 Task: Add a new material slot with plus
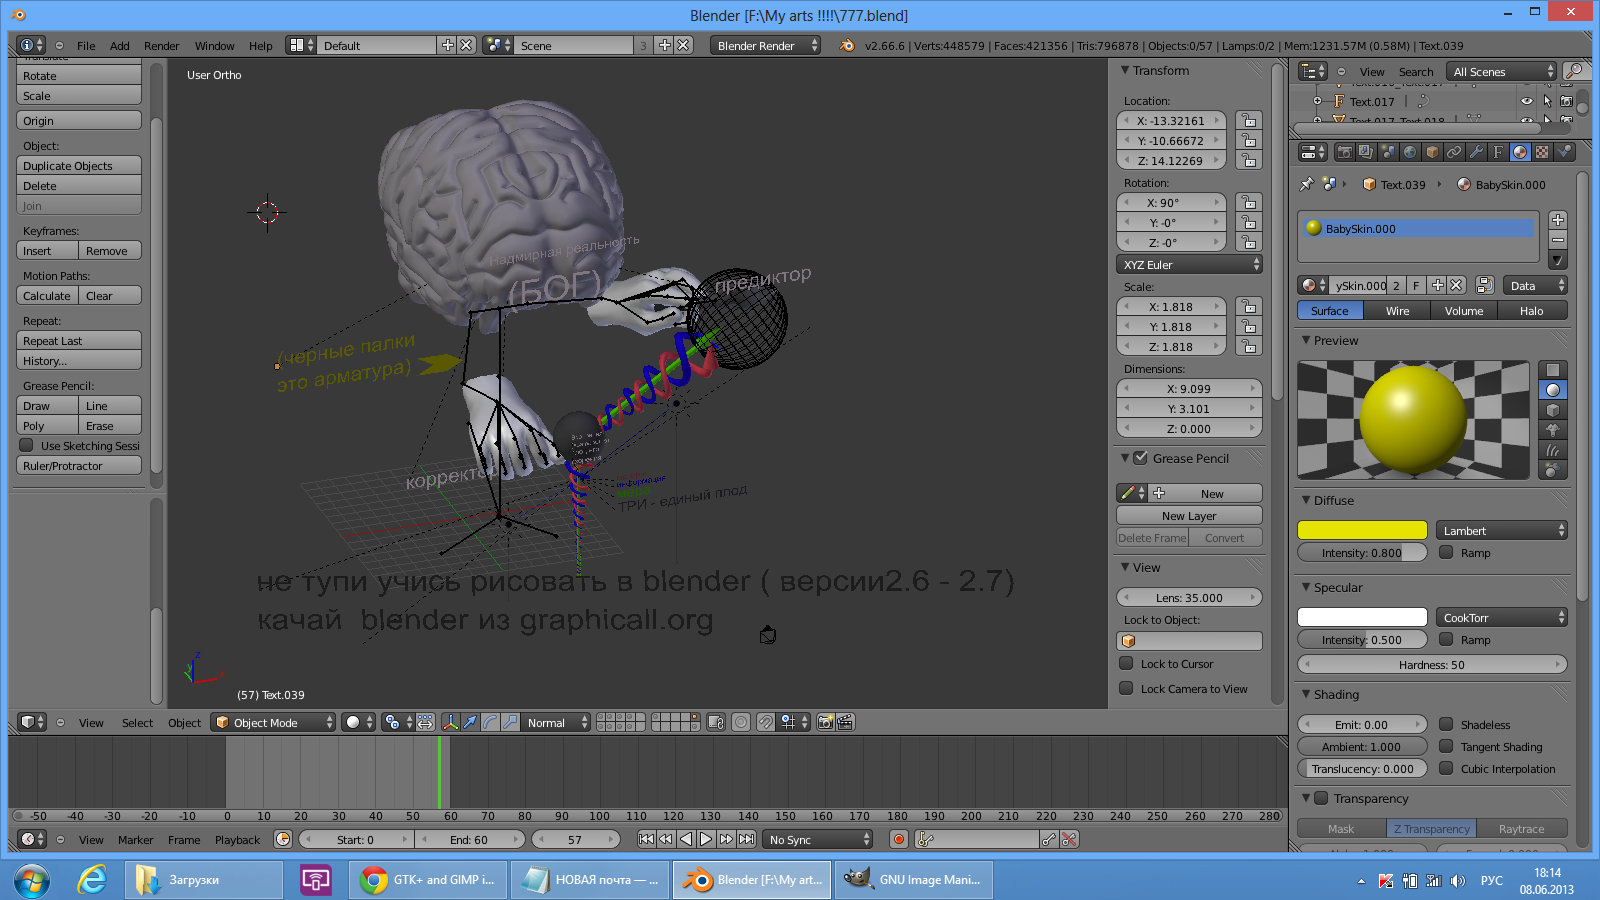coord(1557,220)
